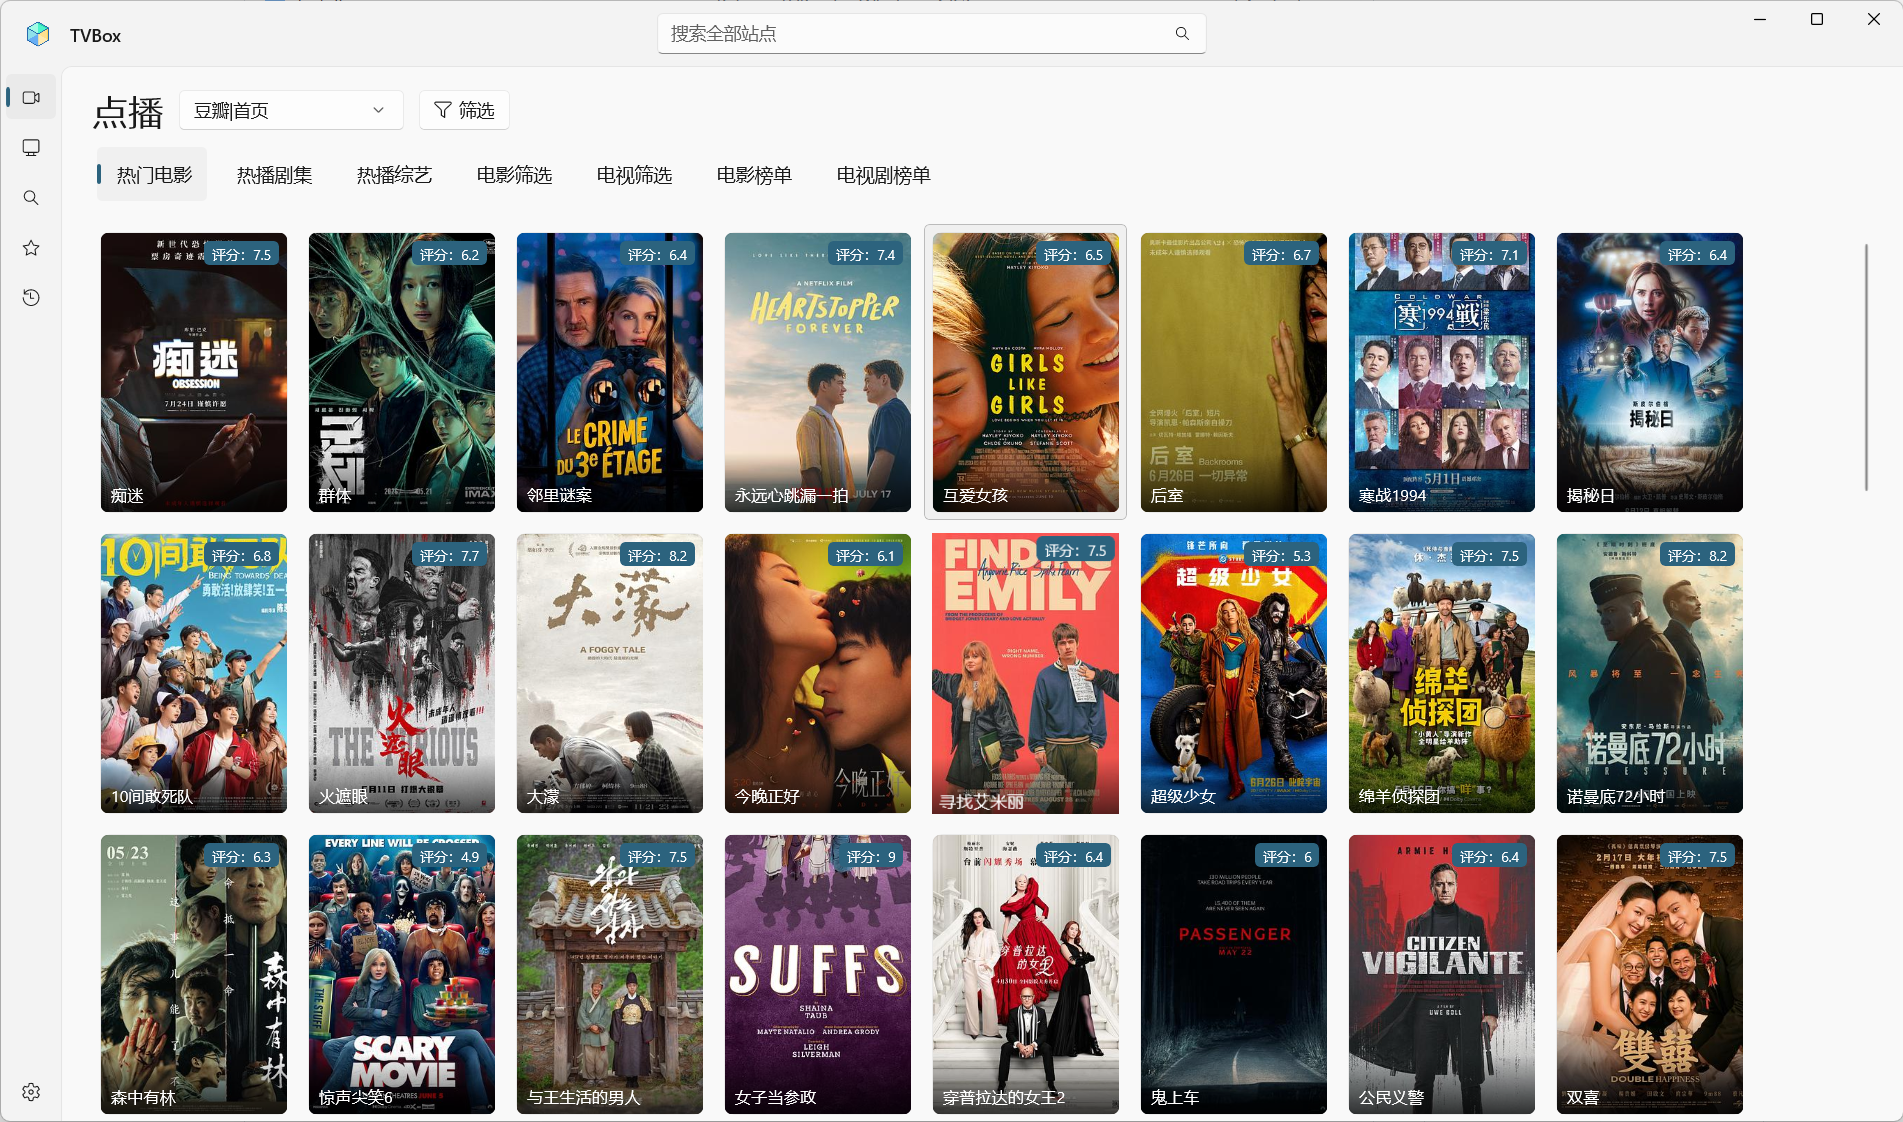Screen dimensions: 1903x1122
Task: Select the 邻里谜案 movie card
Action: 610,372
